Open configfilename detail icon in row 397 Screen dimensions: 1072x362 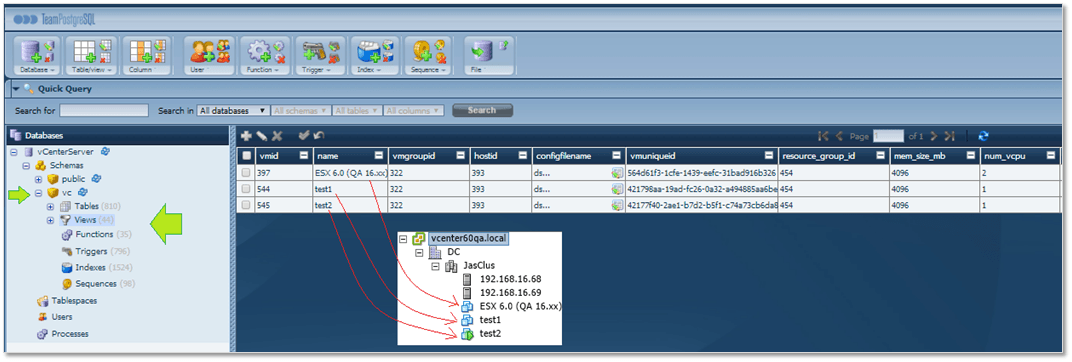click(x=617, y=173)
